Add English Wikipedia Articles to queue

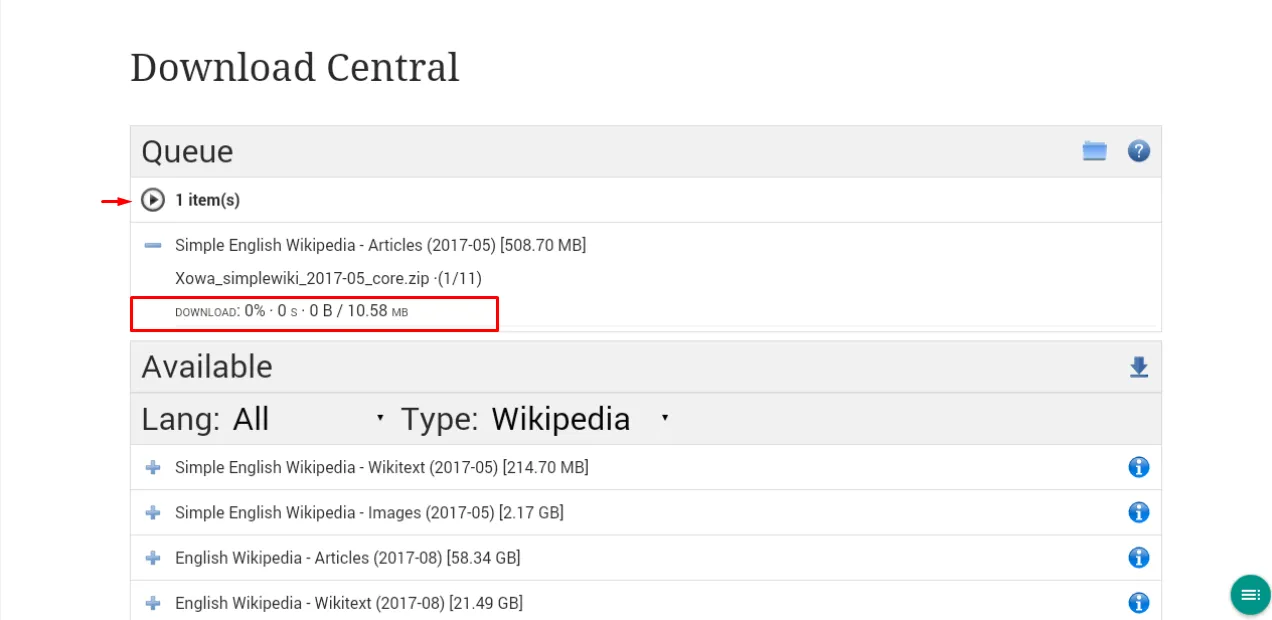pyautogui.click(x=152, y=557)
